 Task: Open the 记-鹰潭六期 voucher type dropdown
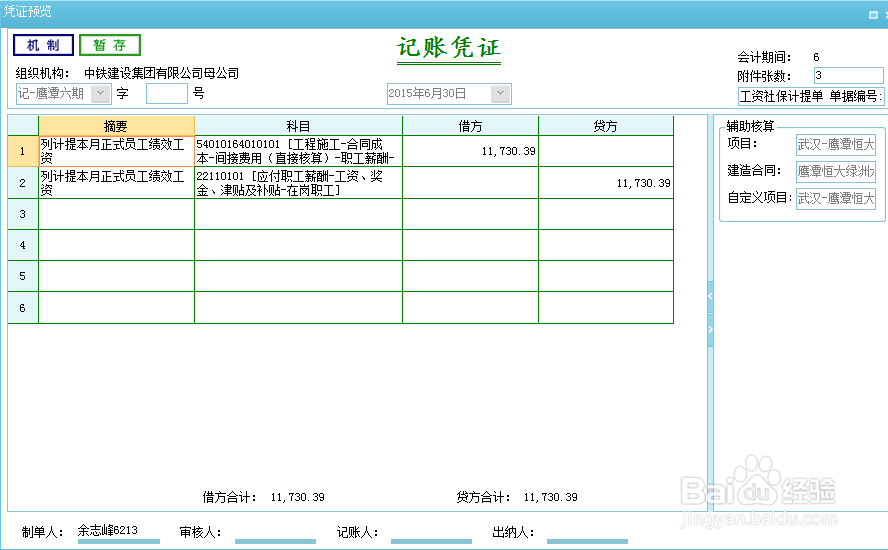point(100,93)
